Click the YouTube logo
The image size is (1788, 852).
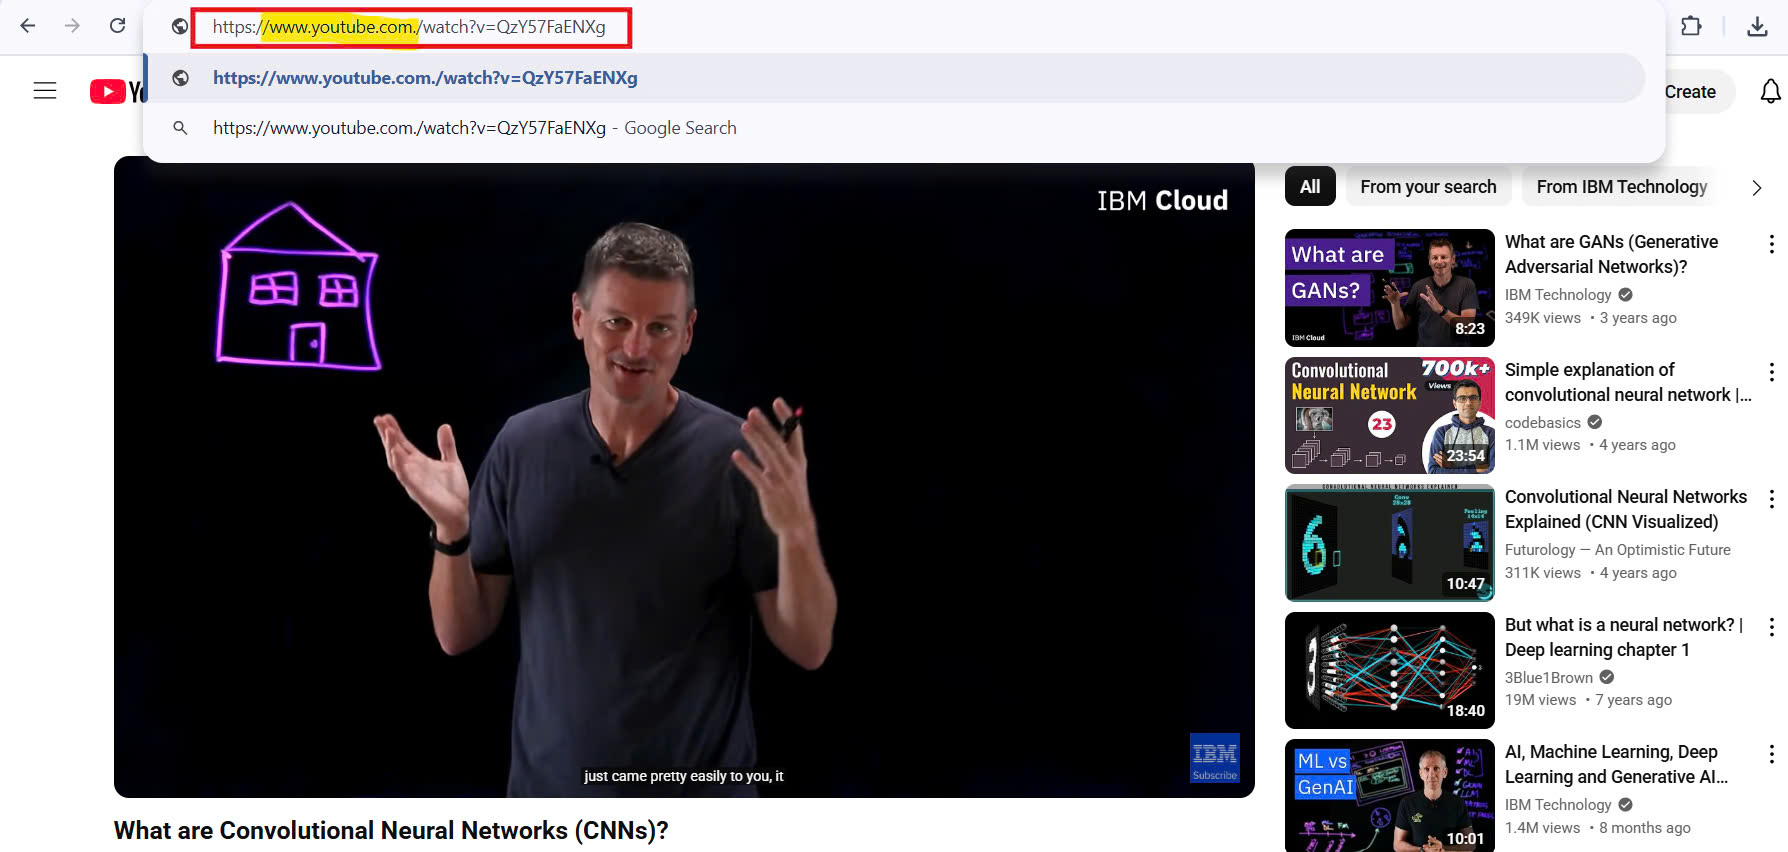click(116, 92)
